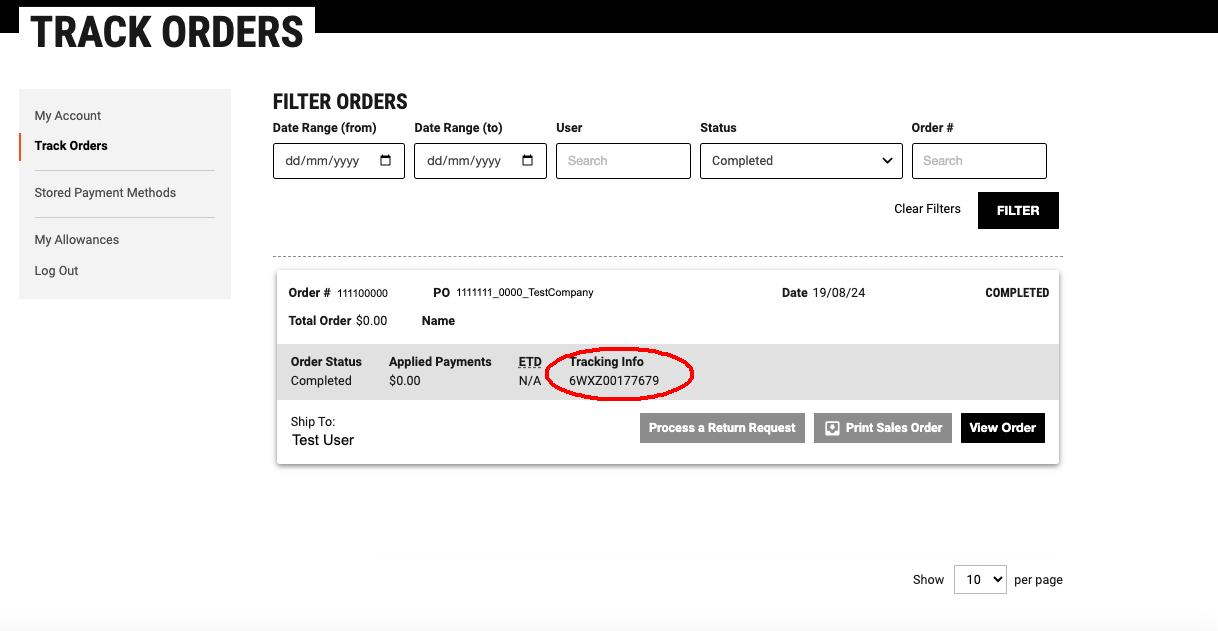Image resolution: width=1218 pixels, height=631 pixels.
Task: Click the Print Sales Order button
Action: [x=883, y=428]
